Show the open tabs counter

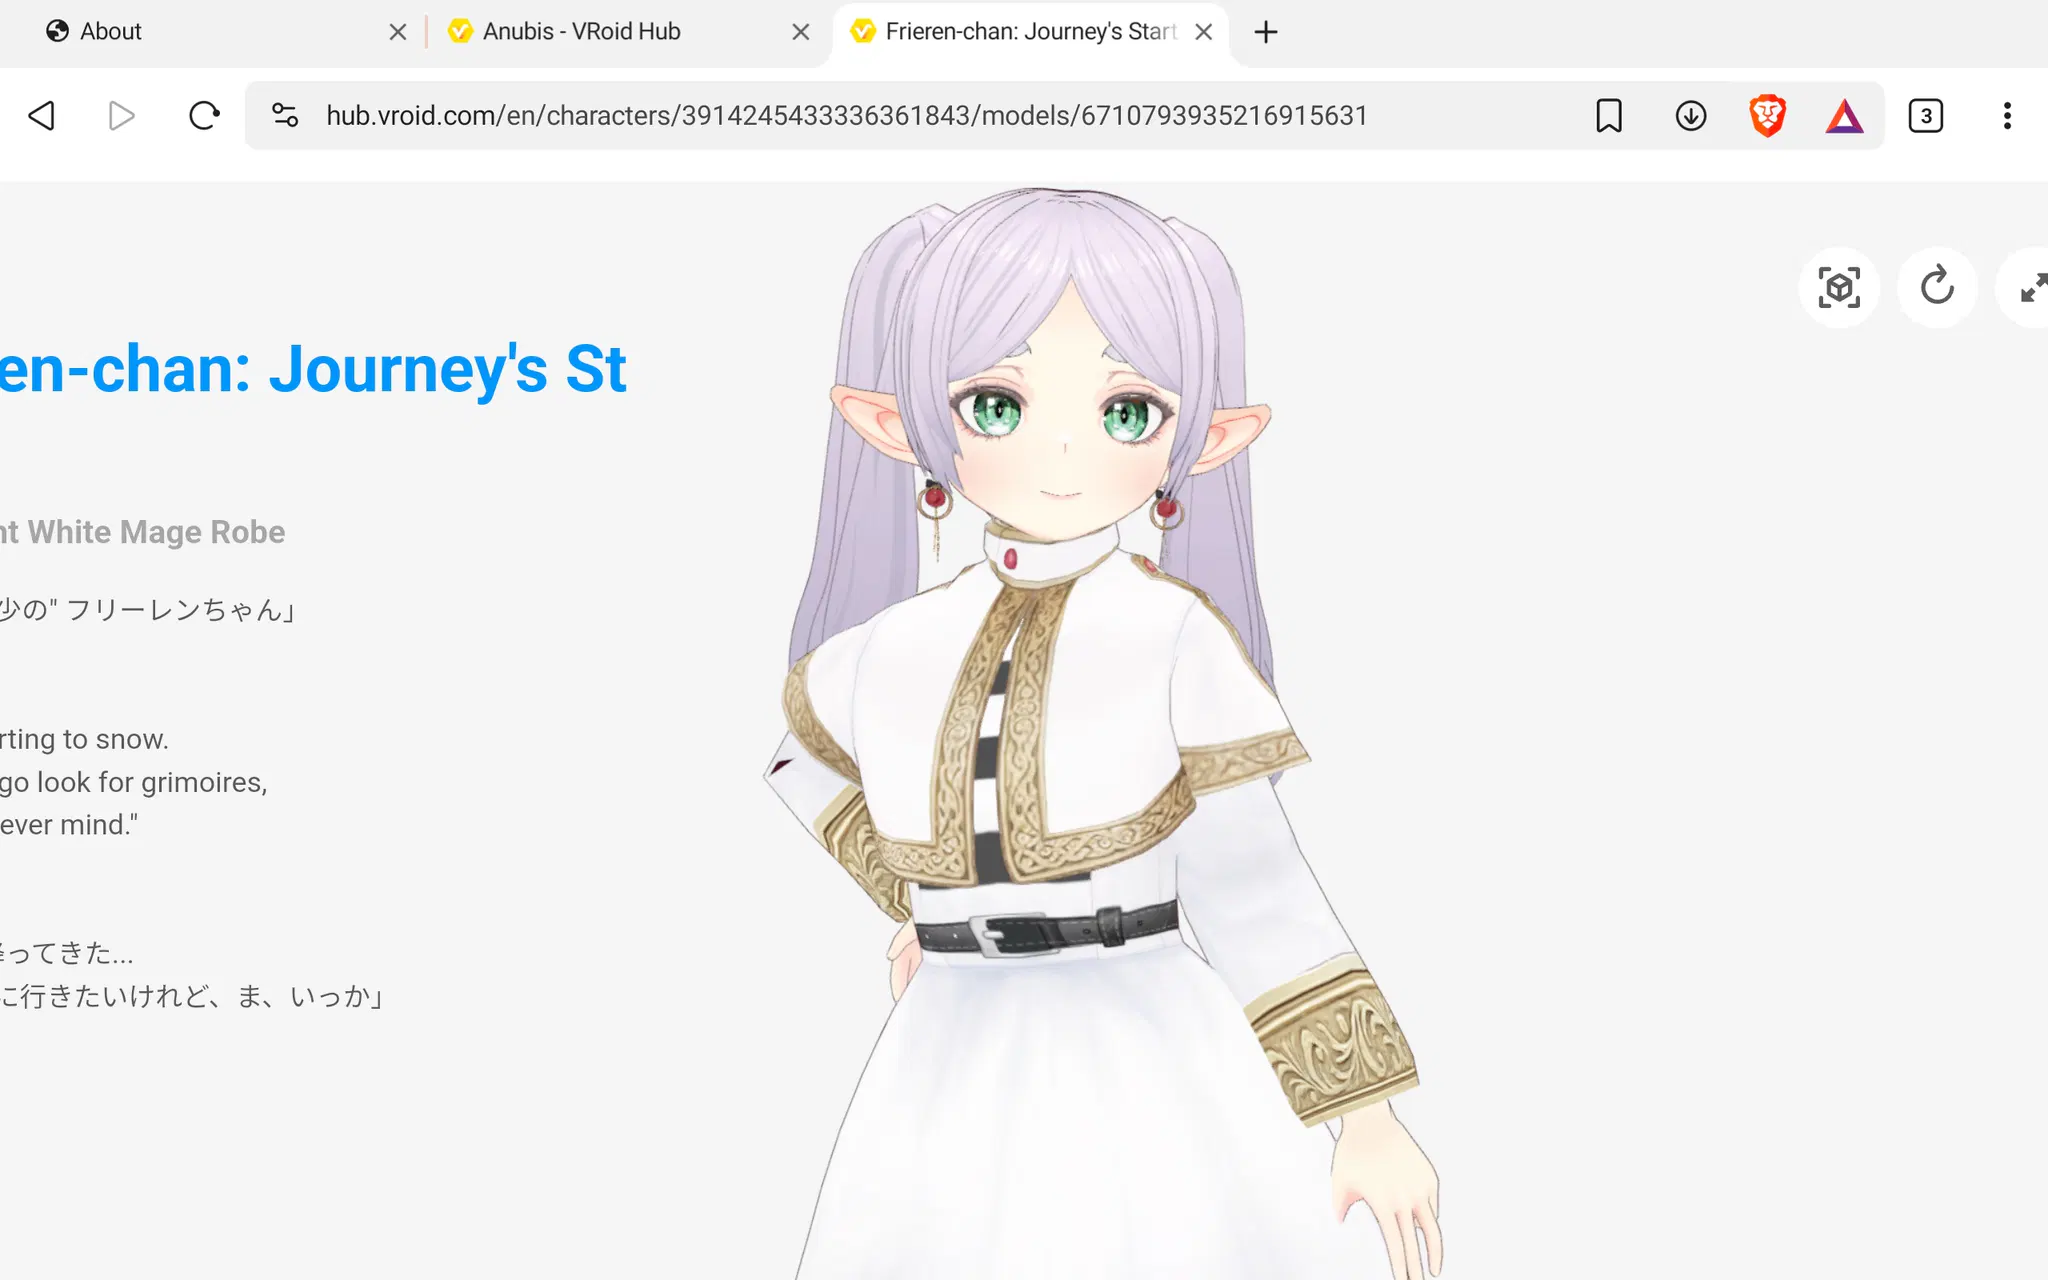[x=1926, y=116]
